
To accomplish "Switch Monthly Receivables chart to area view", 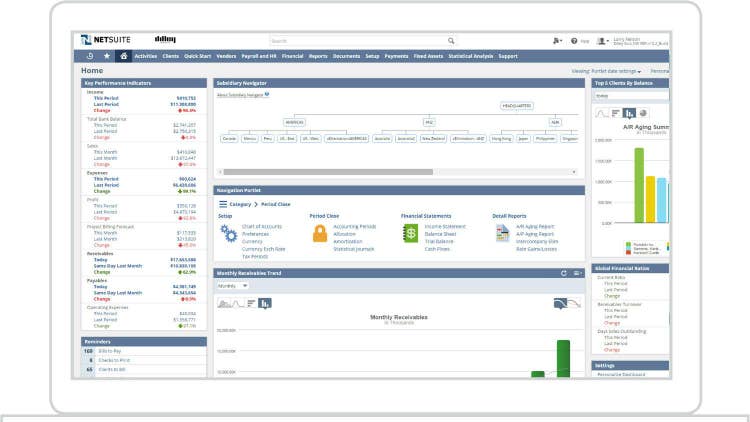I will coord(224,303).
